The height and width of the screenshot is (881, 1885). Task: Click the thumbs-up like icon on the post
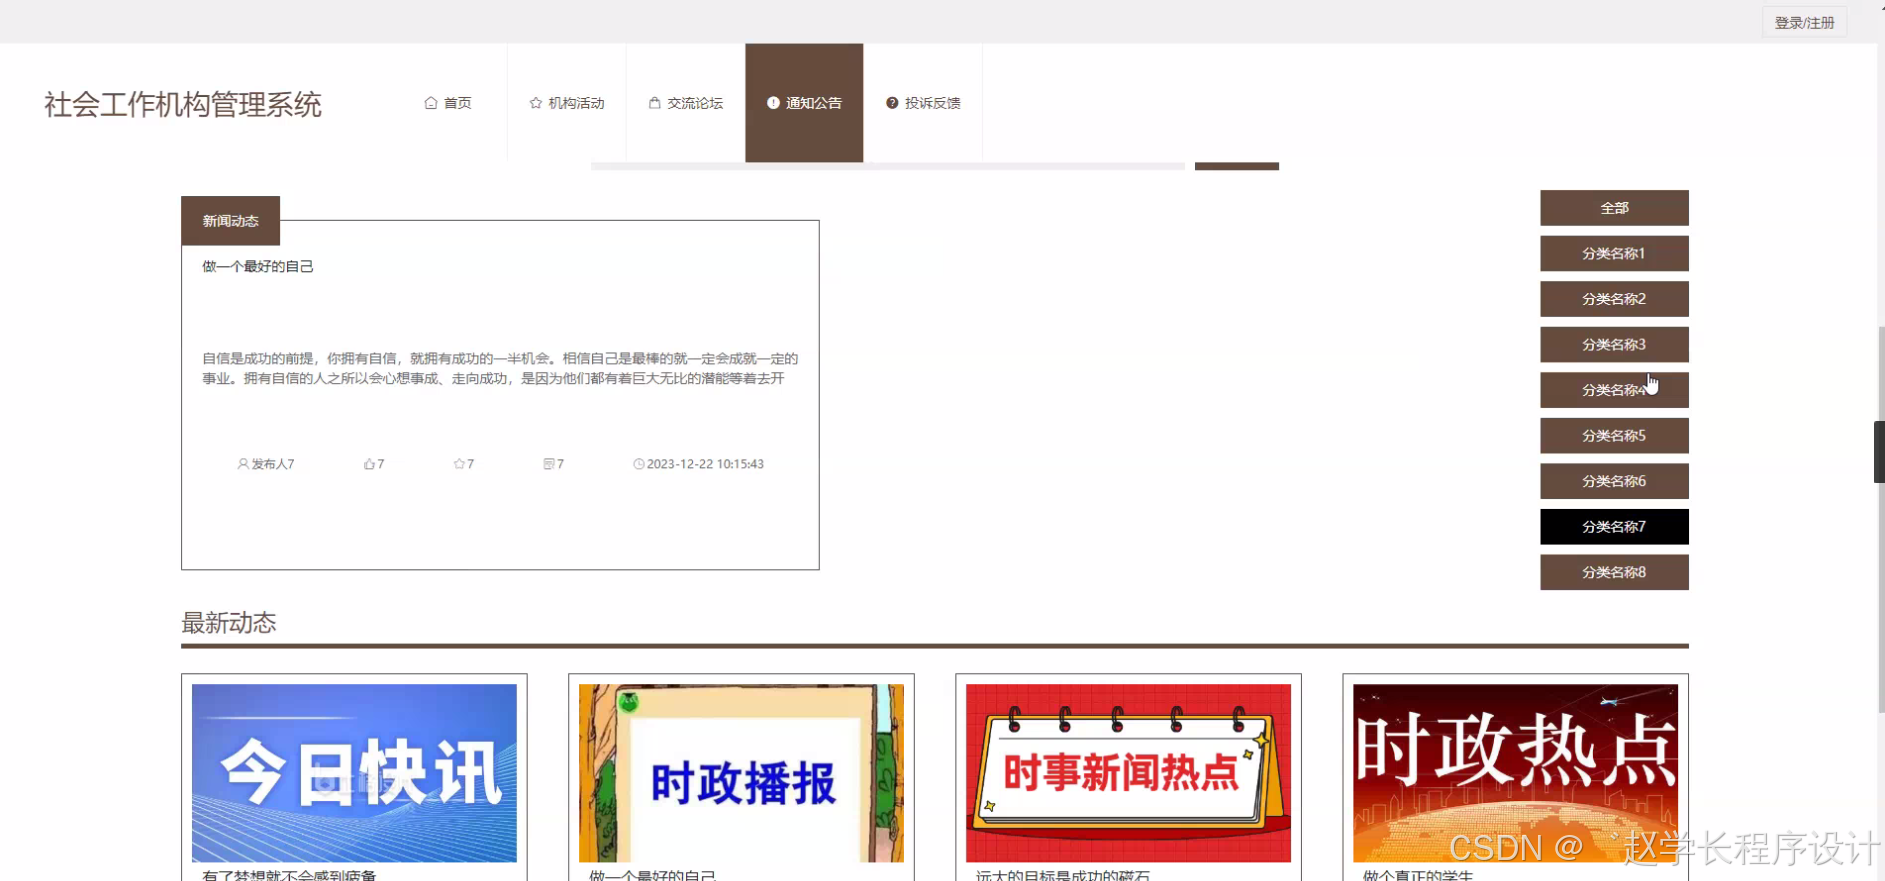click(x=369, y=464)
